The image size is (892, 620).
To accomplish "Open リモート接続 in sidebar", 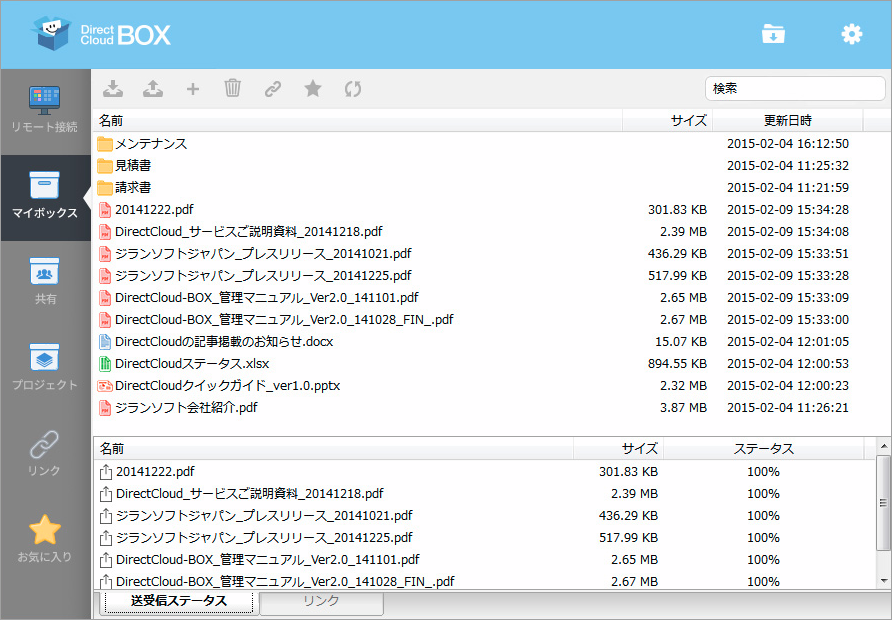I will coord(45,110).
